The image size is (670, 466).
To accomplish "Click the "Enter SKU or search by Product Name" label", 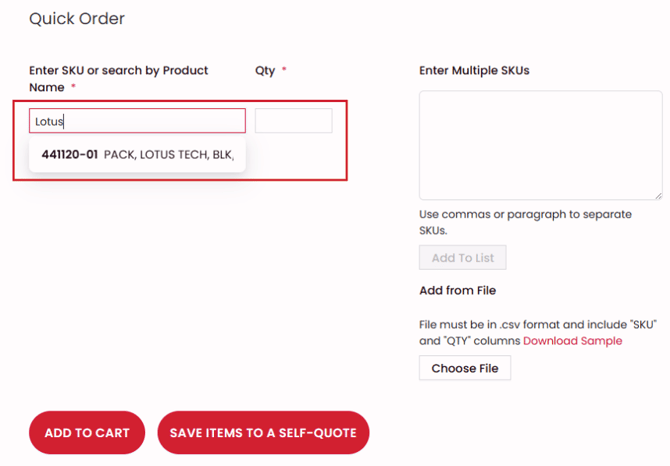I will [x=118, y=71].
